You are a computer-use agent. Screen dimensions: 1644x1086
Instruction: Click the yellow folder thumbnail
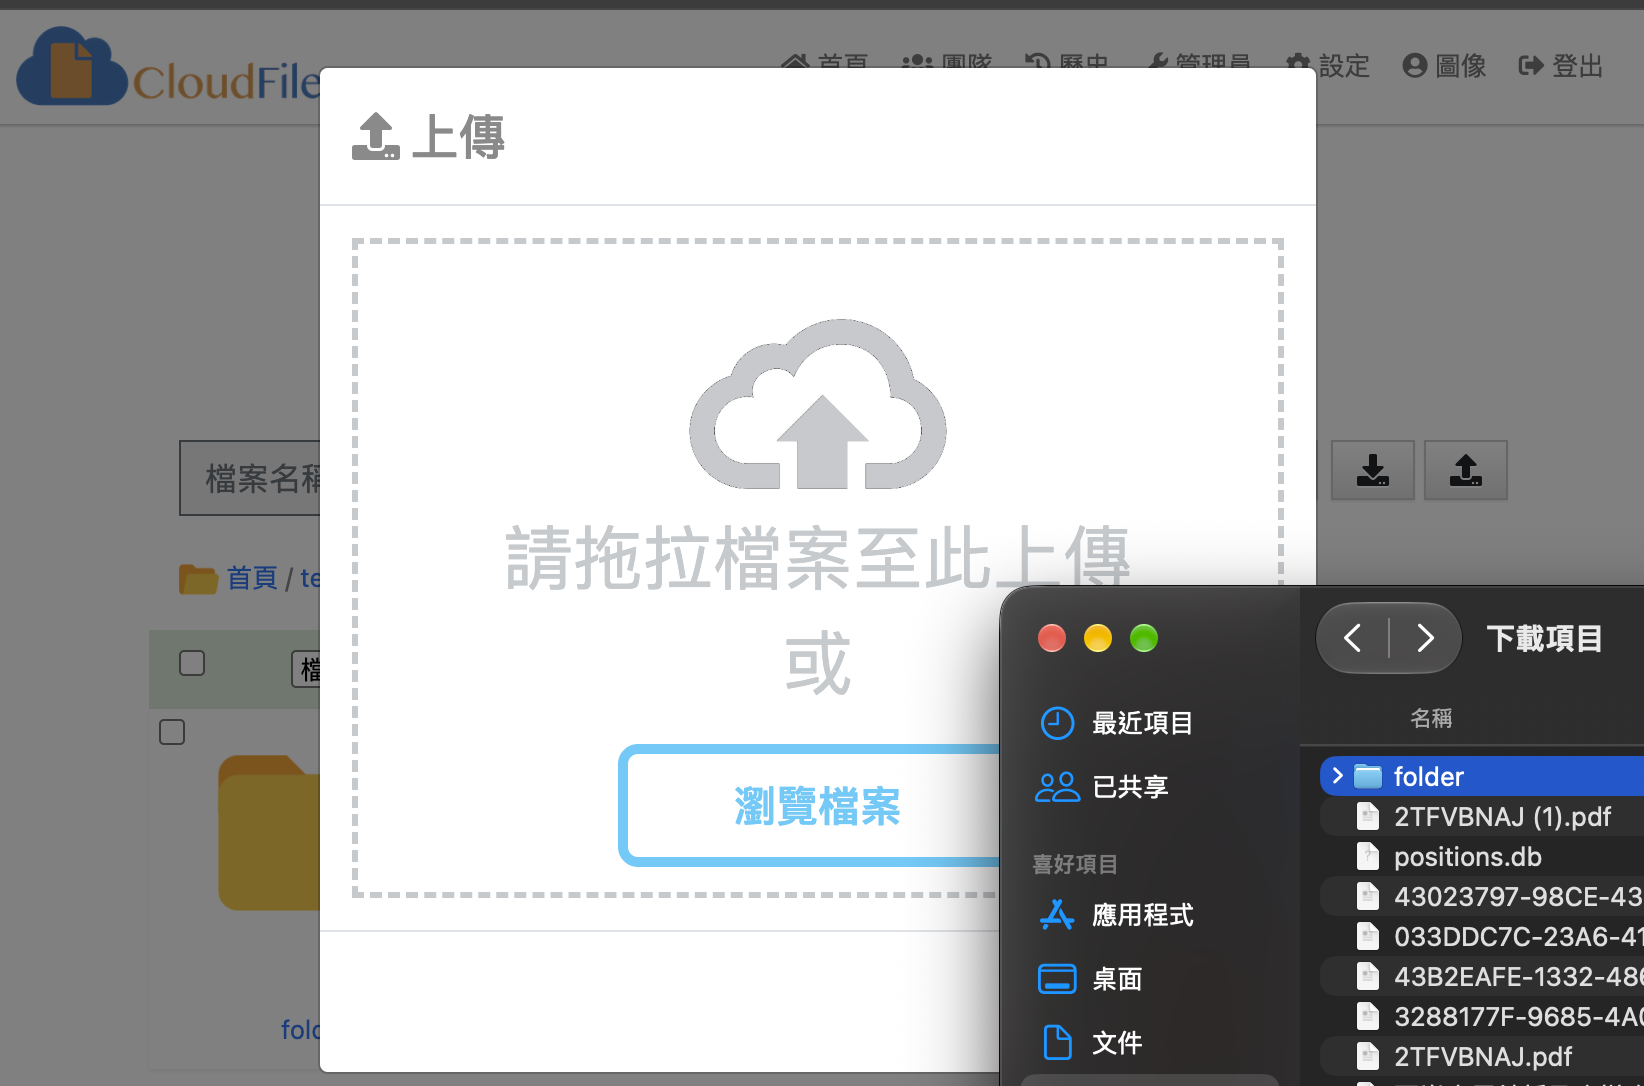click(x=268, y=832)
